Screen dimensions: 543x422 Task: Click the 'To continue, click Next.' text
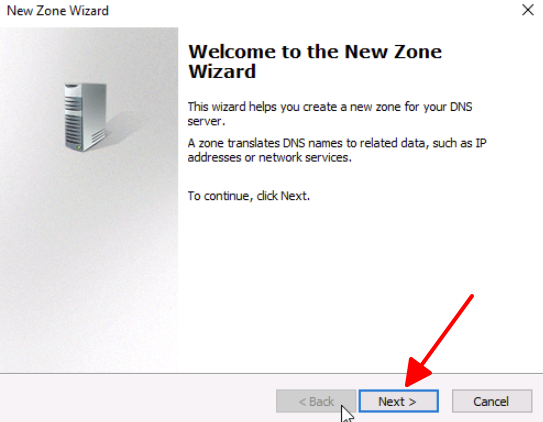249,196
